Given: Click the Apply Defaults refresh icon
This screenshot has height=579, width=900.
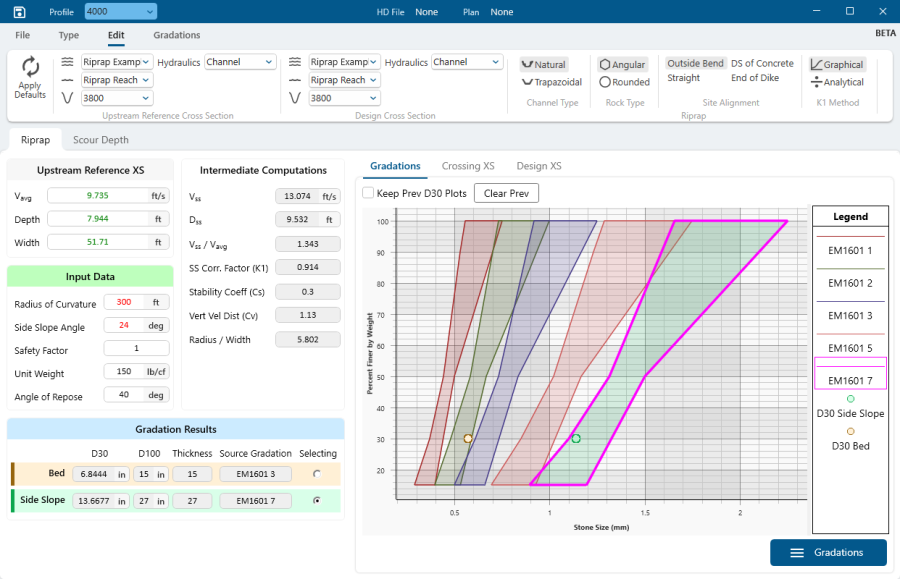Looking at the screenshot, I should pyautogui.click(x=30, y=67).
